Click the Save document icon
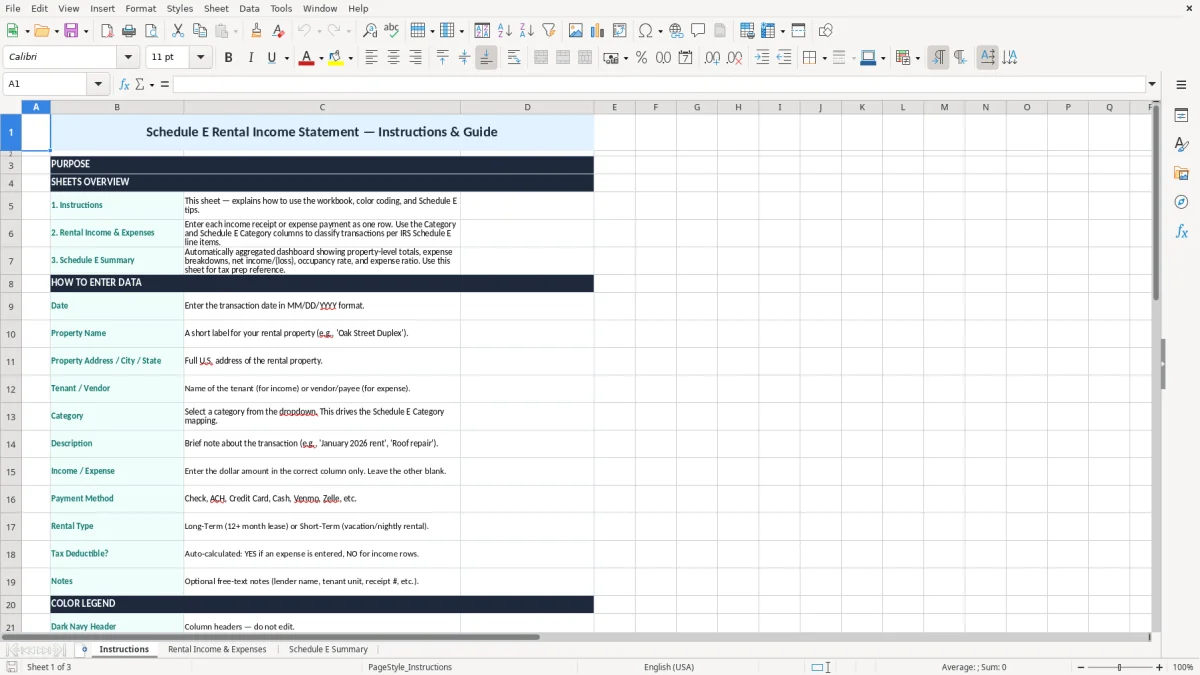The width and height of the screenshot is (1200, 675). (71, 31)
